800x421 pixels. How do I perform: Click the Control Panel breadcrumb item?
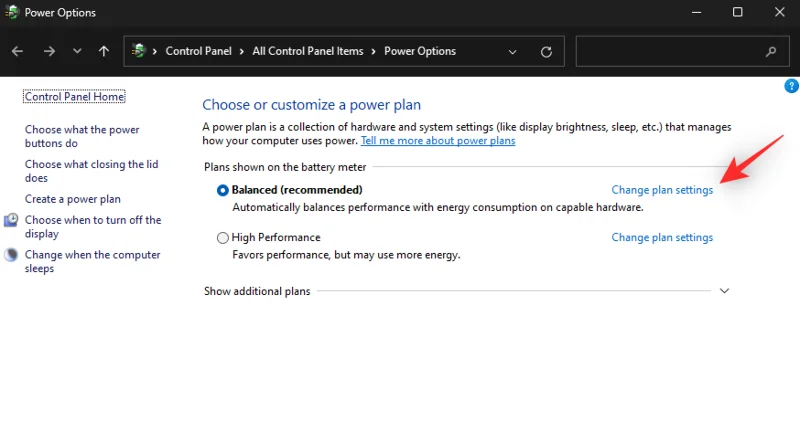coord(199,51)
